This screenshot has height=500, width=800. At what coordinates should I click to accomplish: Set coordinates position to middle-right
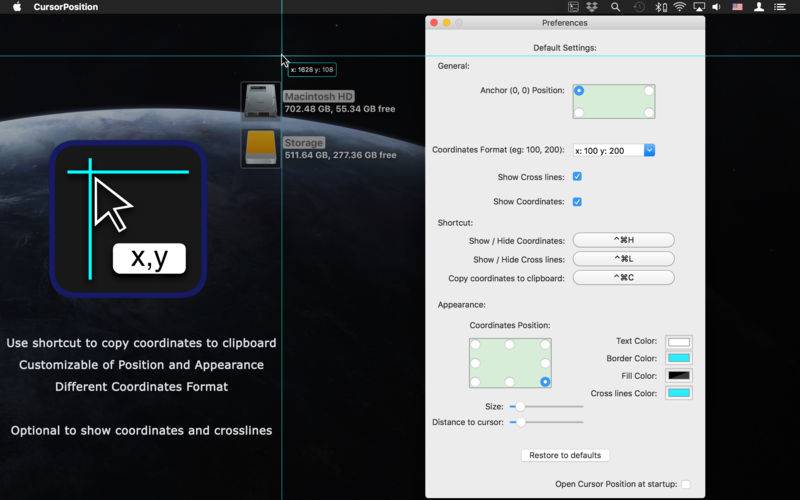(545, 363)
